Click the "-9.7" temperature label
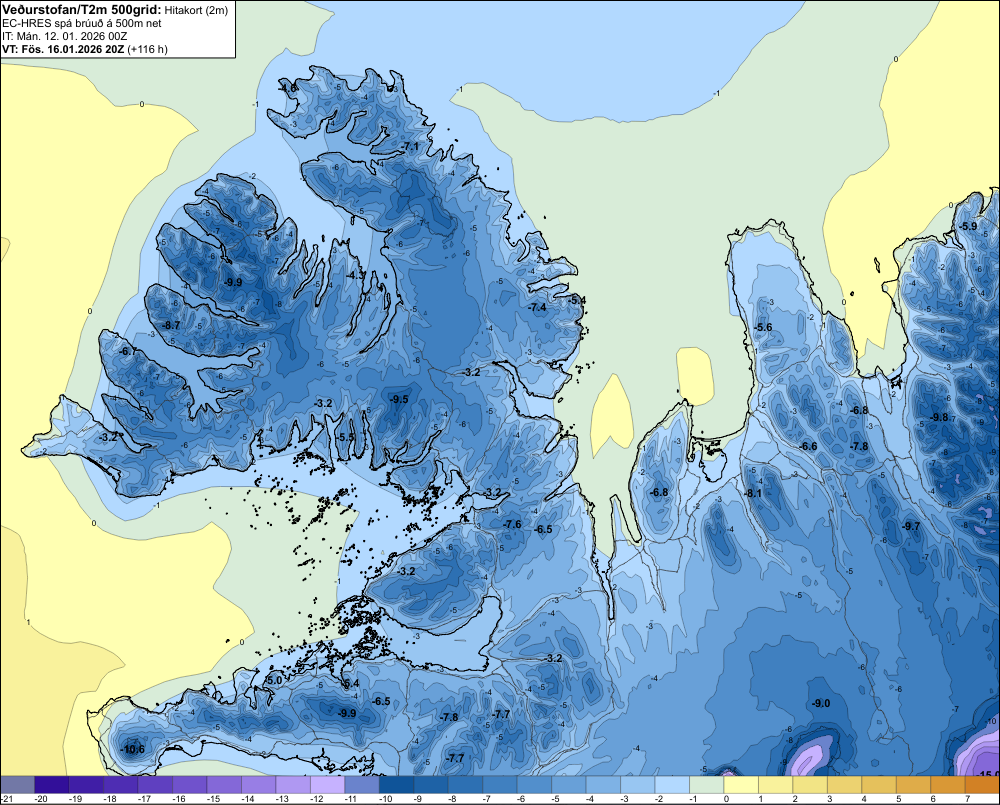Screen dimensions: 1000x805 912,526
